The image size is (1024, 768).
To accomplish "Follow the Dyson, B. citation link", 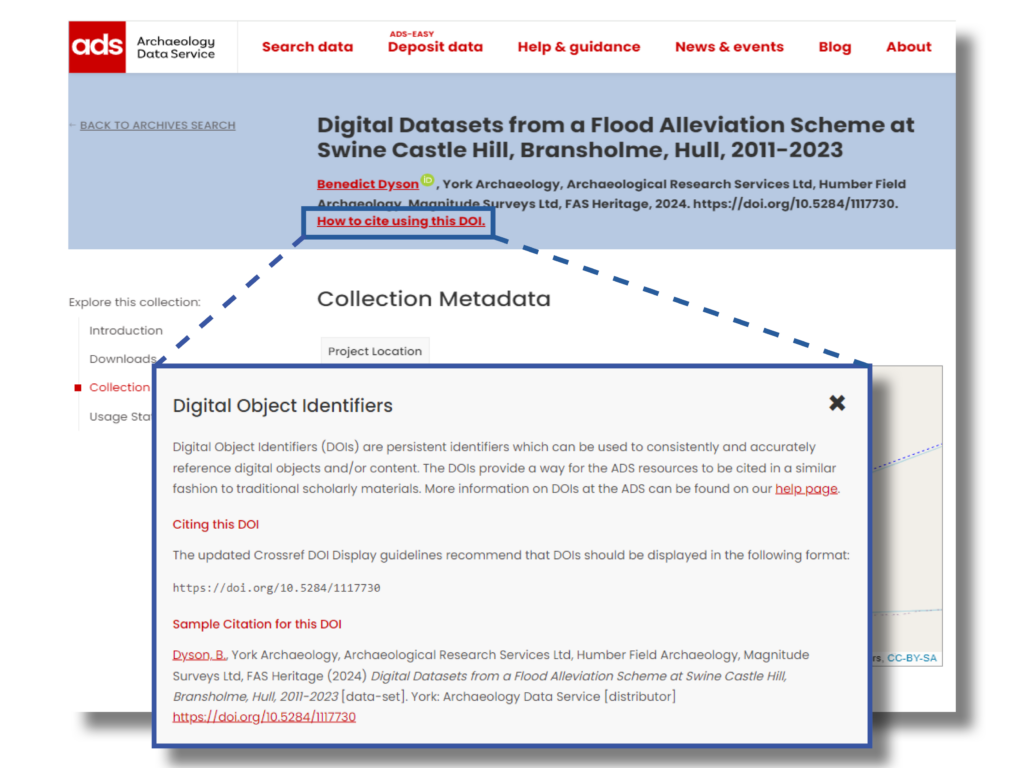I will click(199, 655).
